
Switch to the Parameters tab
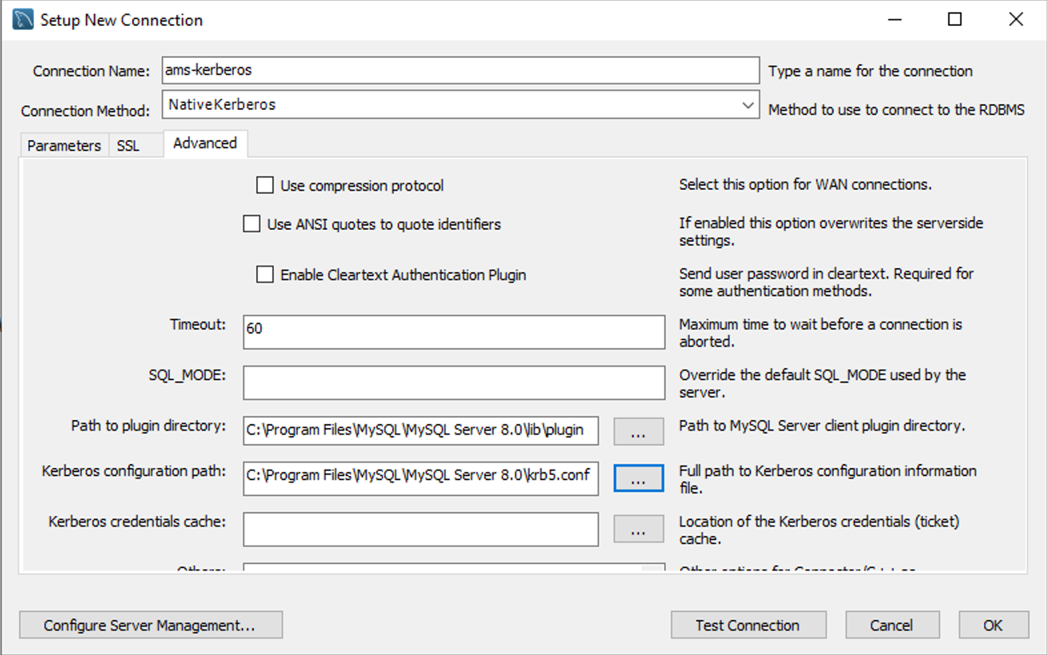(64, 146)
